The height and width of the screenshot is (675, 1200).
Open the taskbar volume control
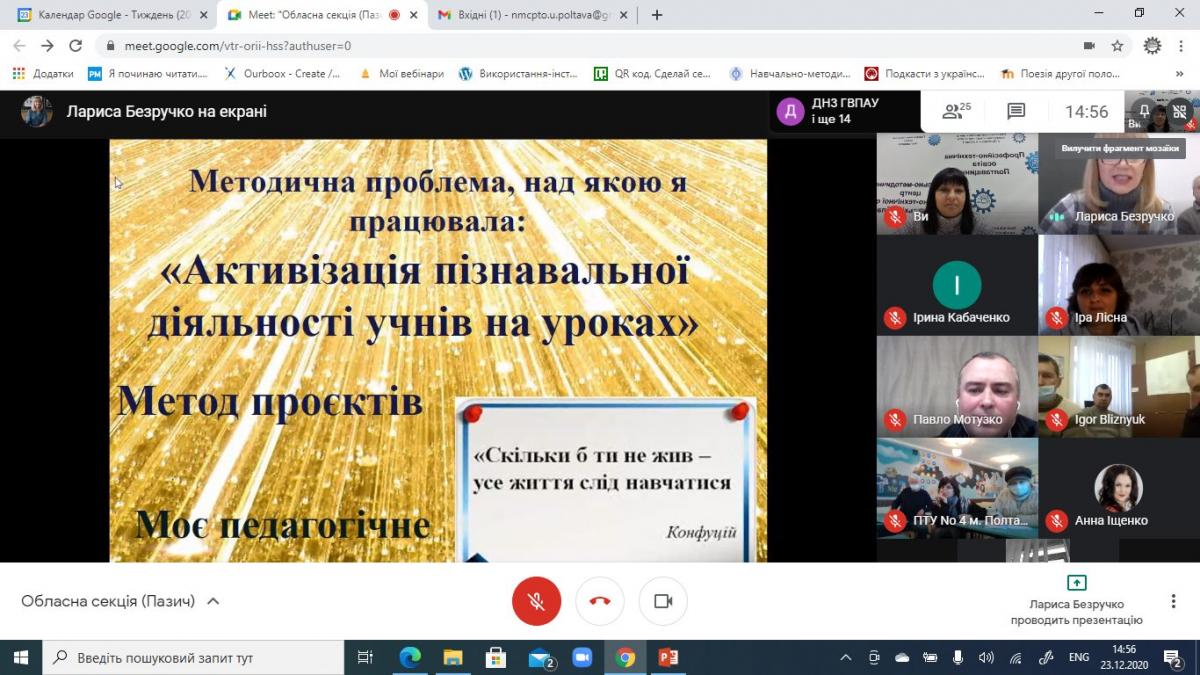coord(986,657)
